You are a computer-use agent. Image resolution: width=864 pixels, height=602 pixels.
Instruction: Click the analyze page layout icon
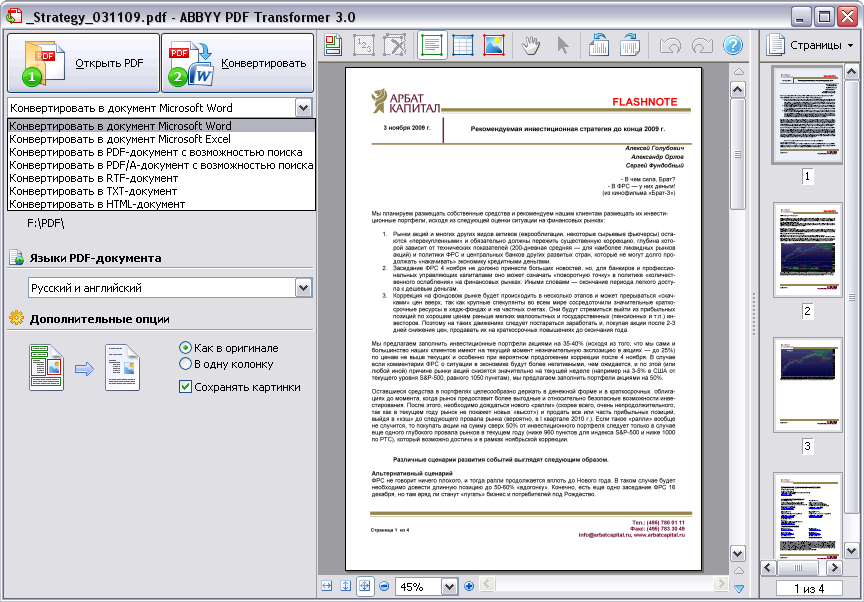coord(333,45)
